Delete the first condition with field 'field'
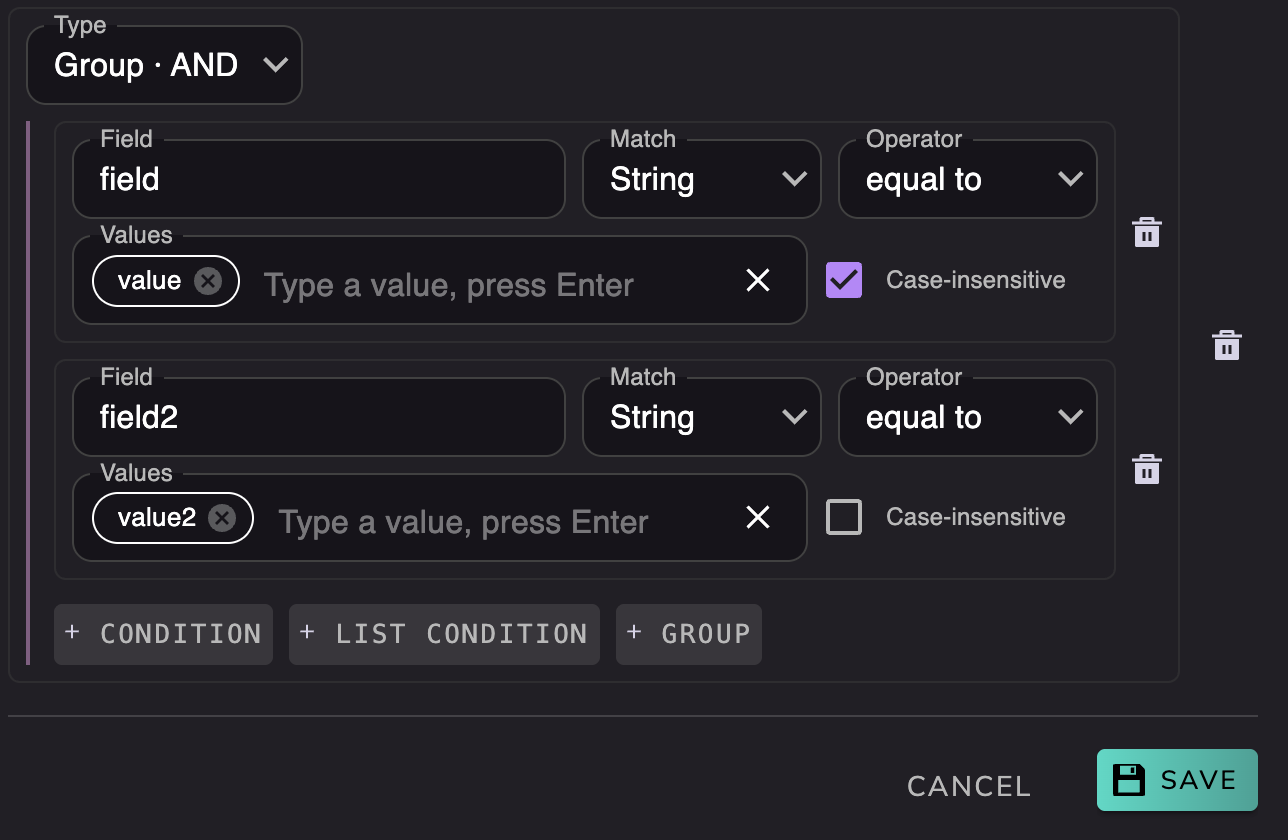The height and width of the screenshot is (840, 1288). coord(1146,232)
